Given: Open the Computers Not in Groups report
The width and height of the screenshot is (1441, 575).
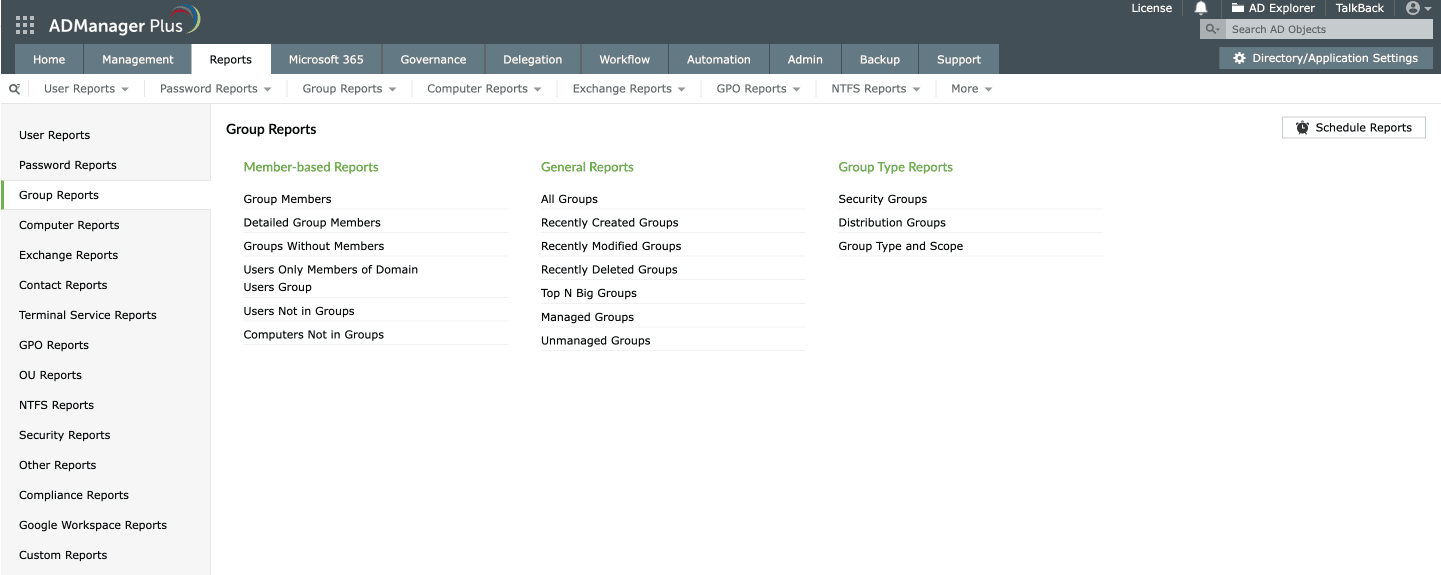Looking at the screenshot, I should pos(314,335).
